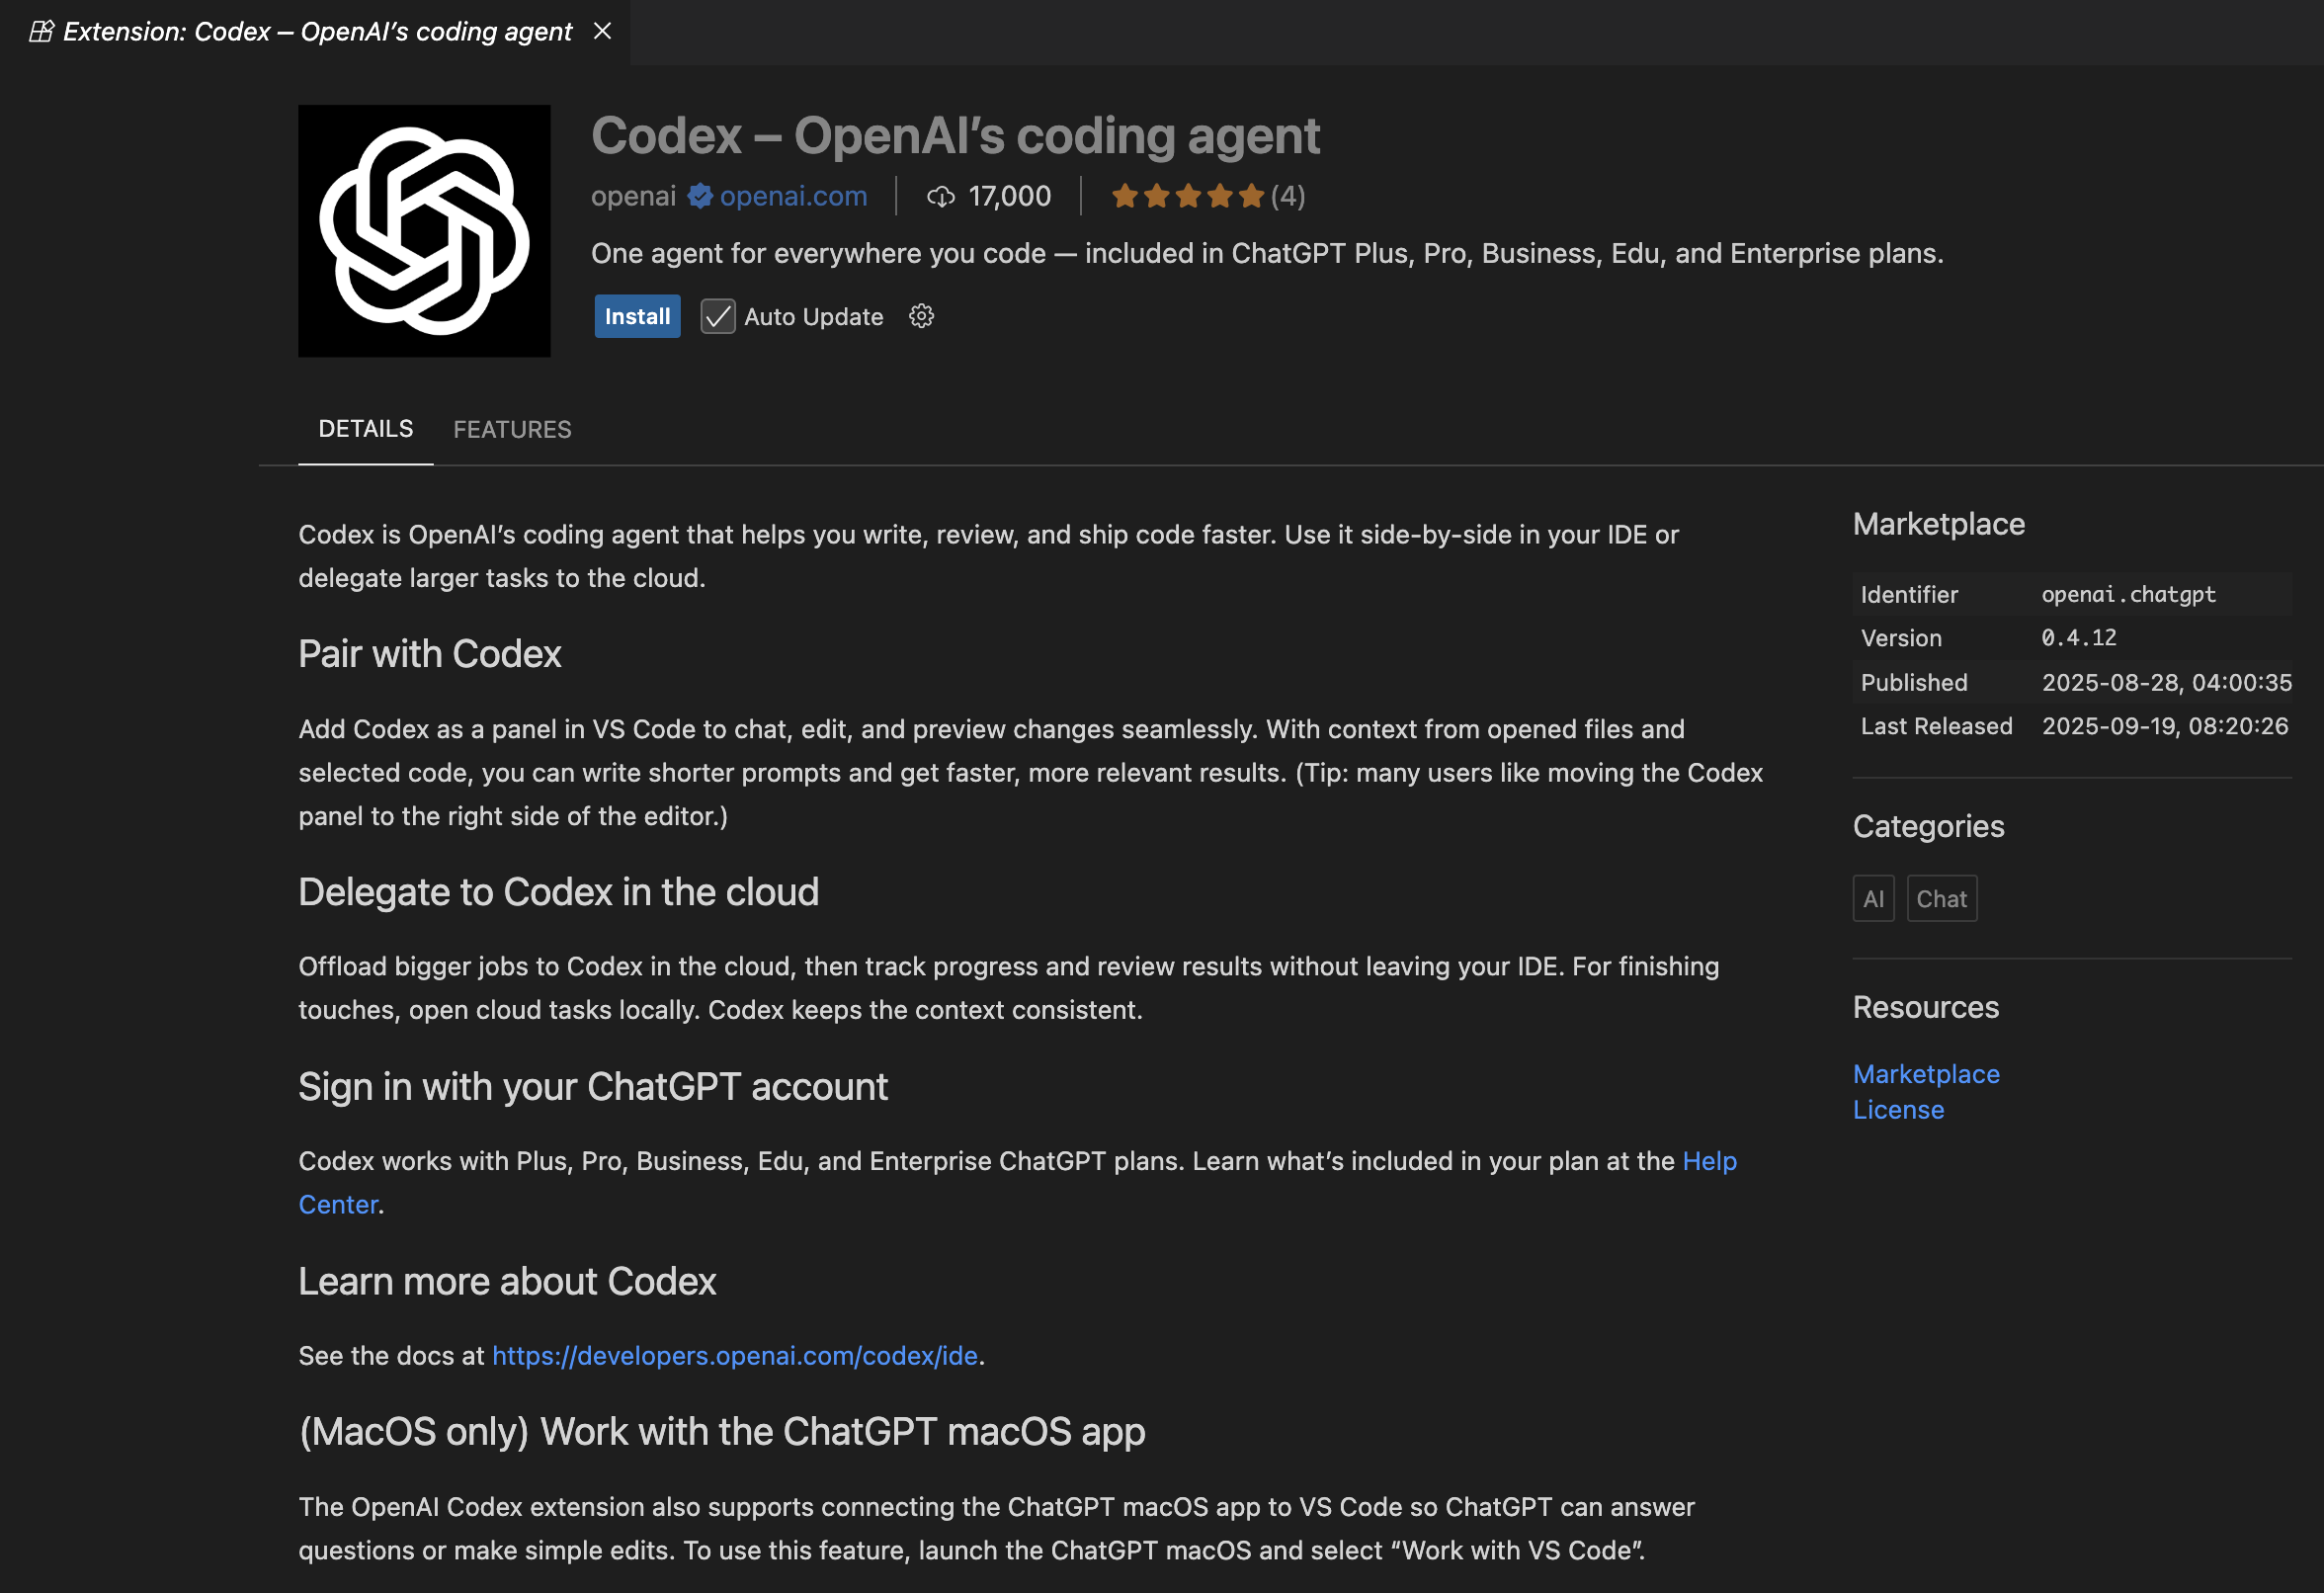Click the openai publisher name
This screenshot has height=1593, width=2324.
tap(633, 196)
